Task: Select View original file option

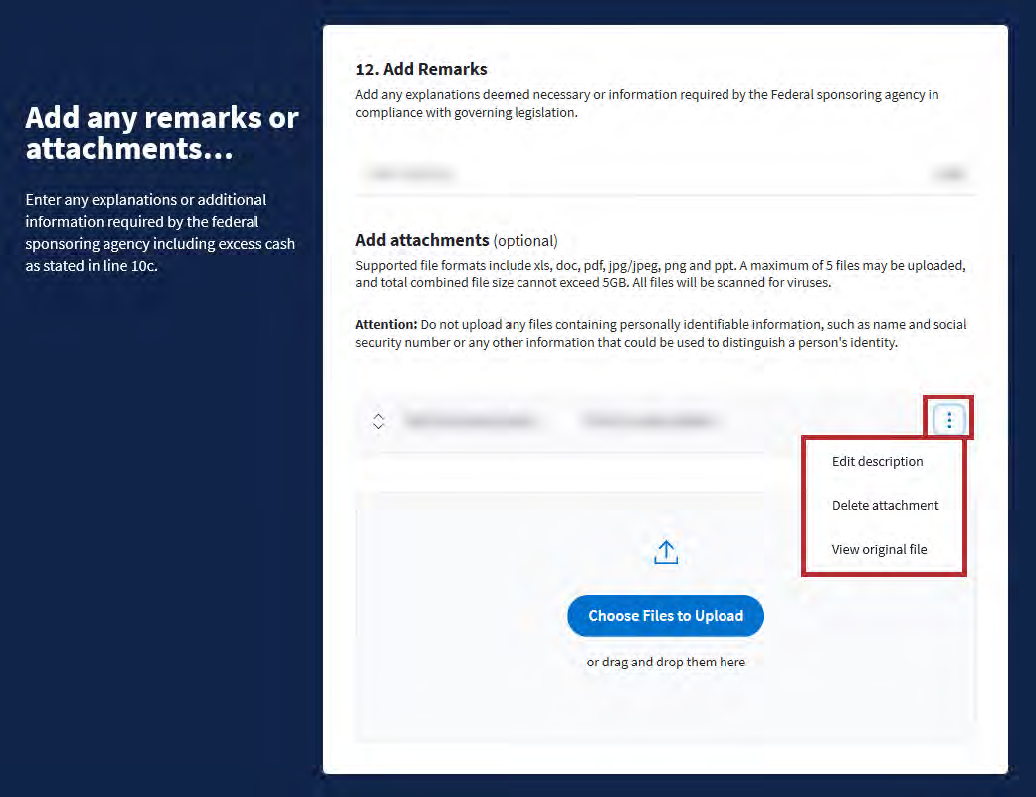Action: tap(879, 550)
